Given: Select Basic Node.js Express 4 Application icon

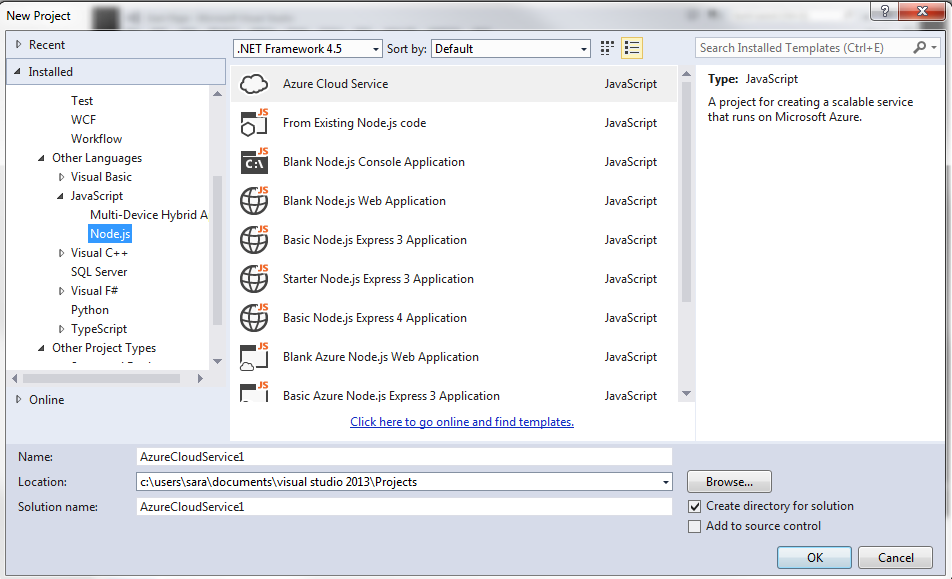Looking at the screenshot, I should [254, 318].
